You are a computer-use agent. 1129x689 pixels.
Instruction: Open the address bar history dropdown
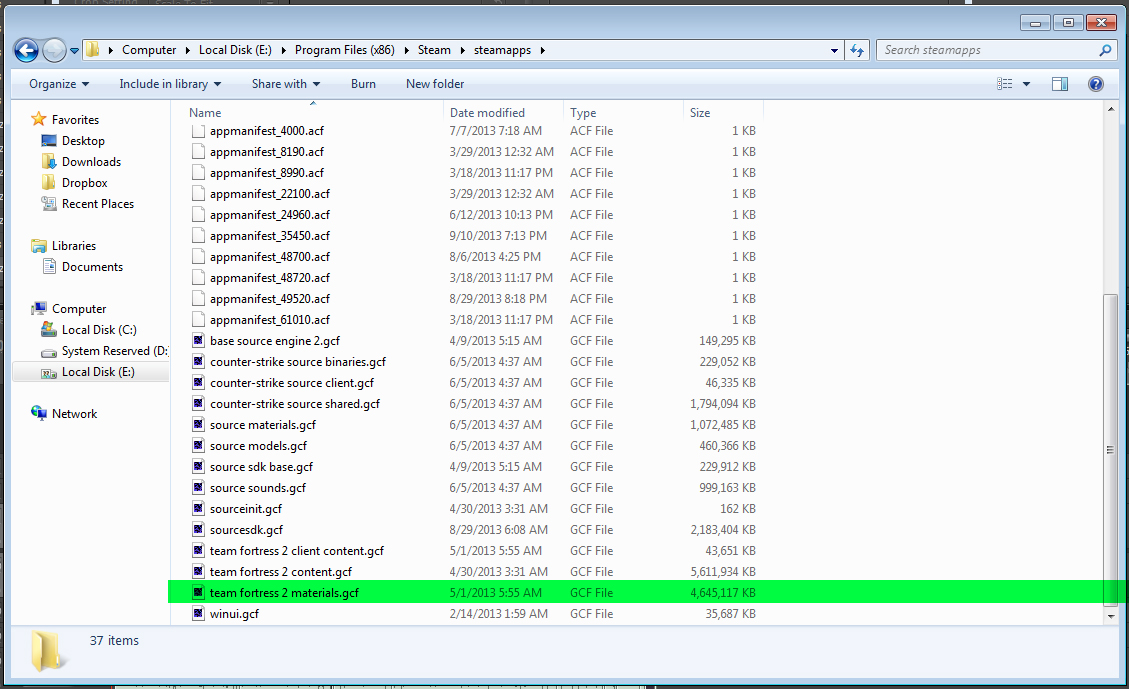[x=835, y=50]
